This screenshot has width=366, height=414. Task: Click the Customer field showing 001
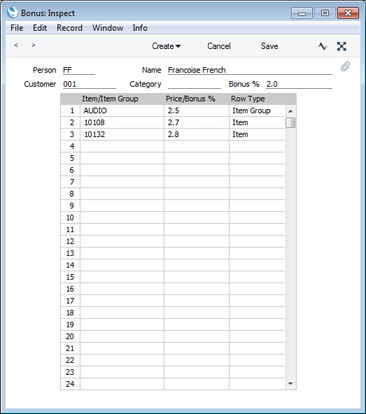point(89,84)
